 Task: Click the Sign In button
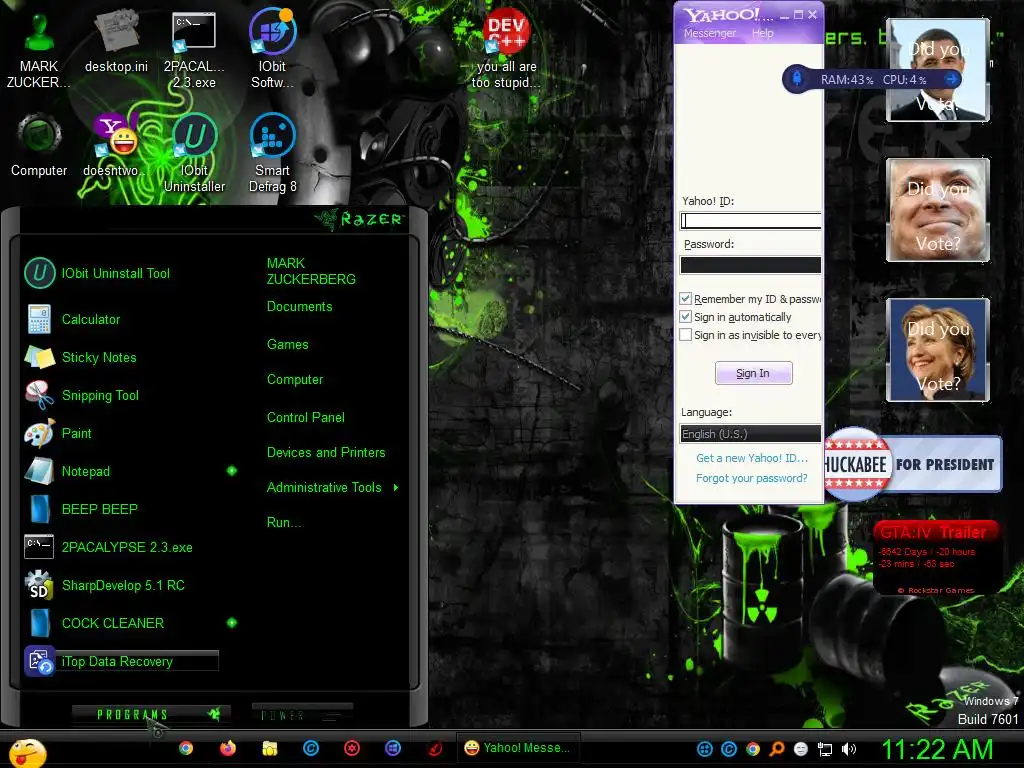[x=753, y=373]
